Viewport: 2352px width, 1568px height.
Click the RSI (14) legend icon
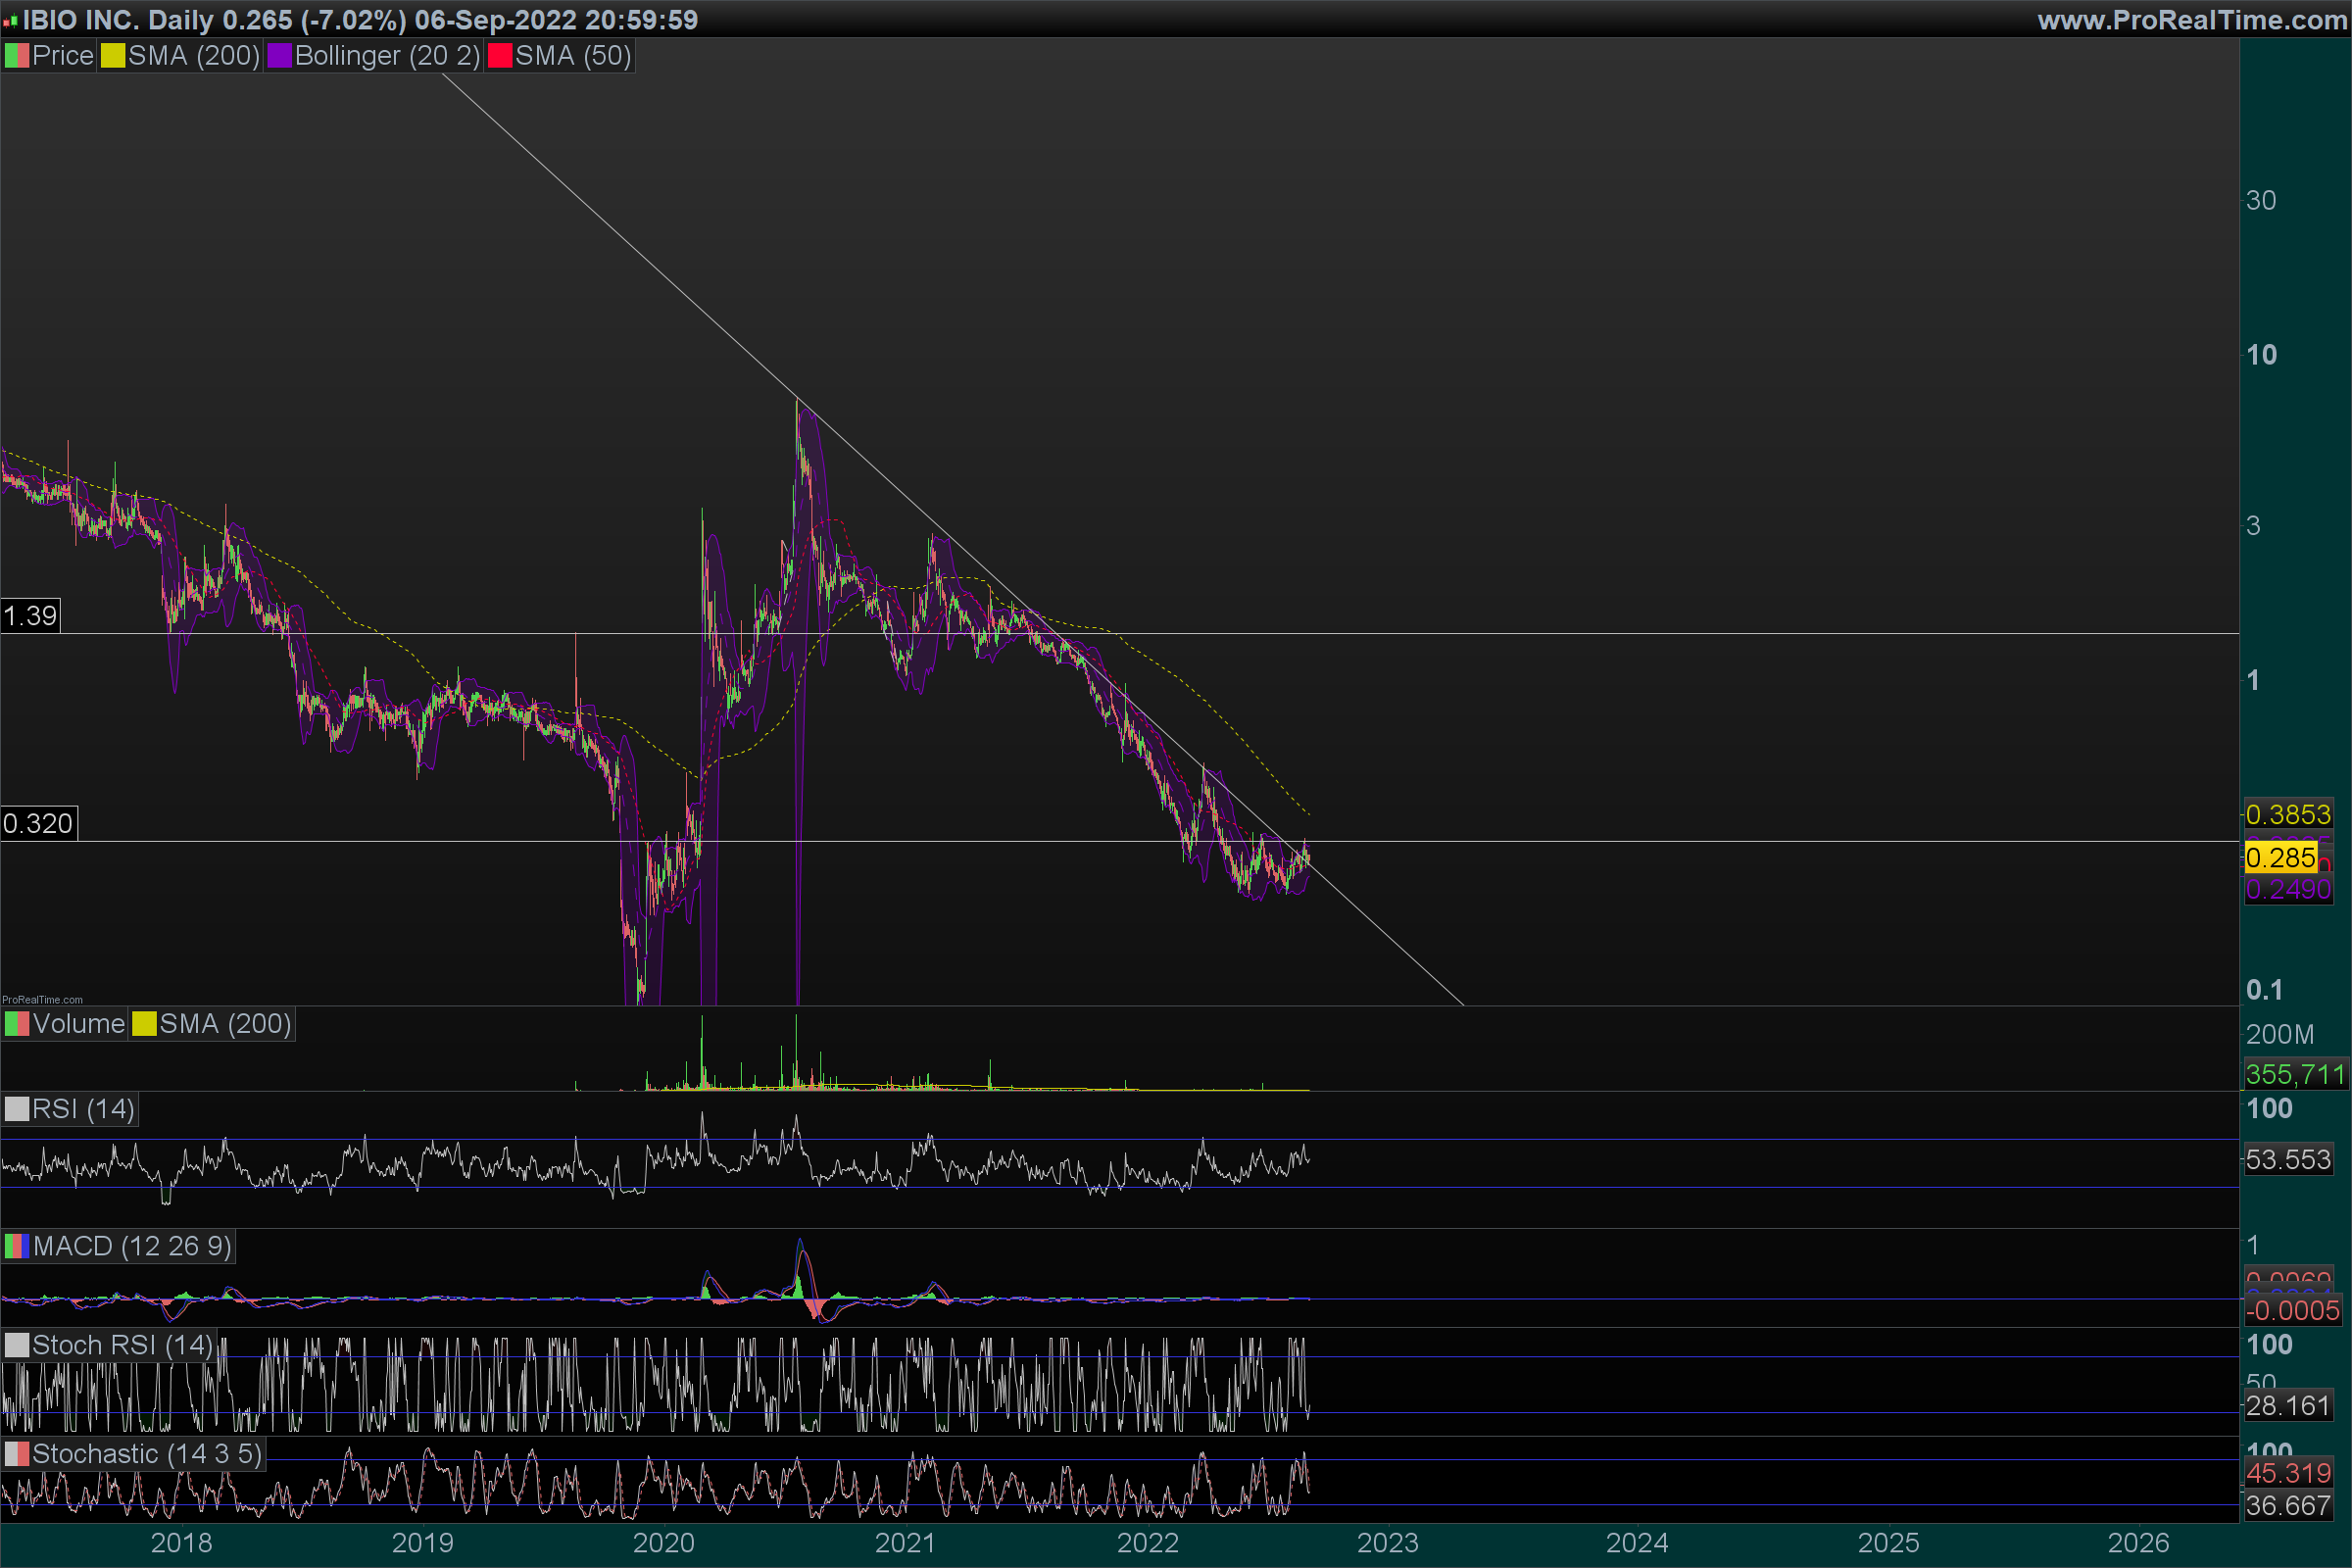coord(17,1109)
